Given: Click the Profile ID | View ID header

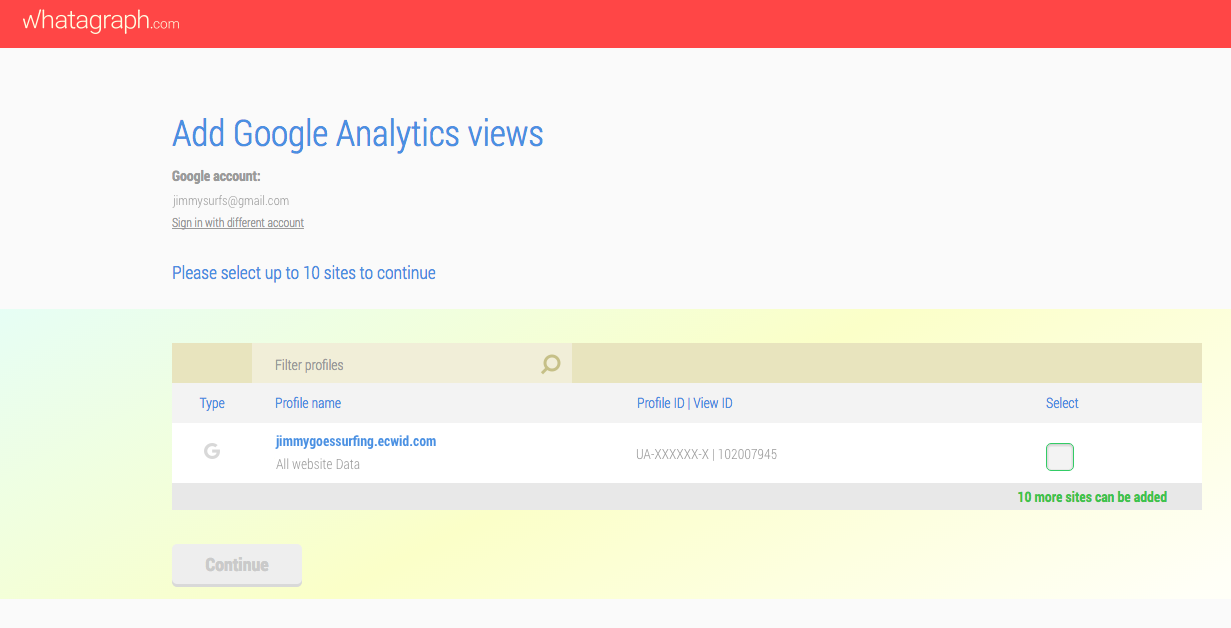Looking at the screenshot, I should pos(684,403).
